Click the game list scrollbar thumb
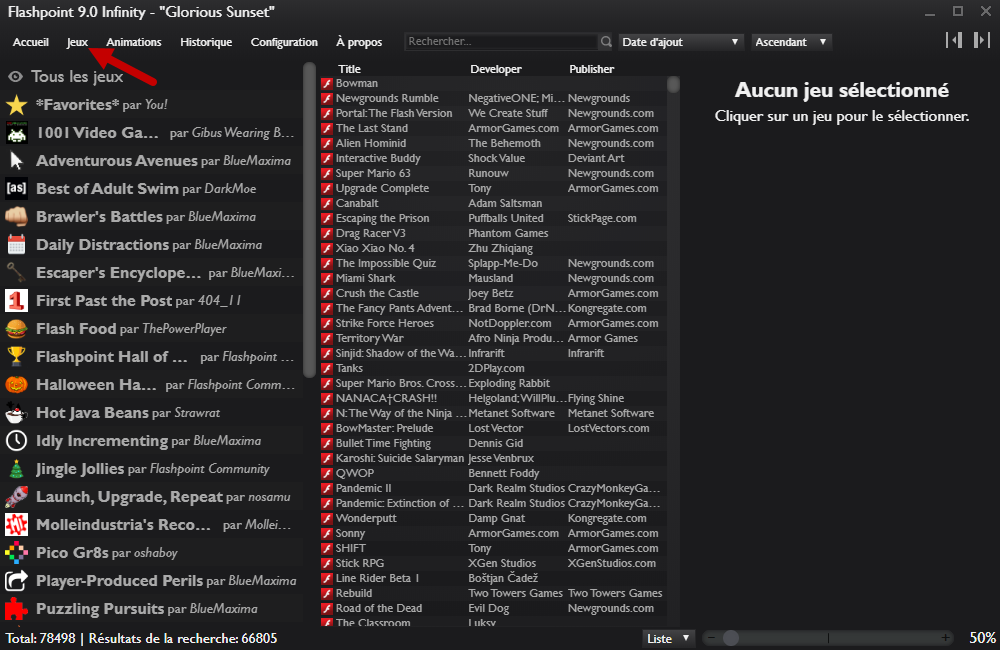The width and height of the screenshot is (1000, 650). click(673, 85)
